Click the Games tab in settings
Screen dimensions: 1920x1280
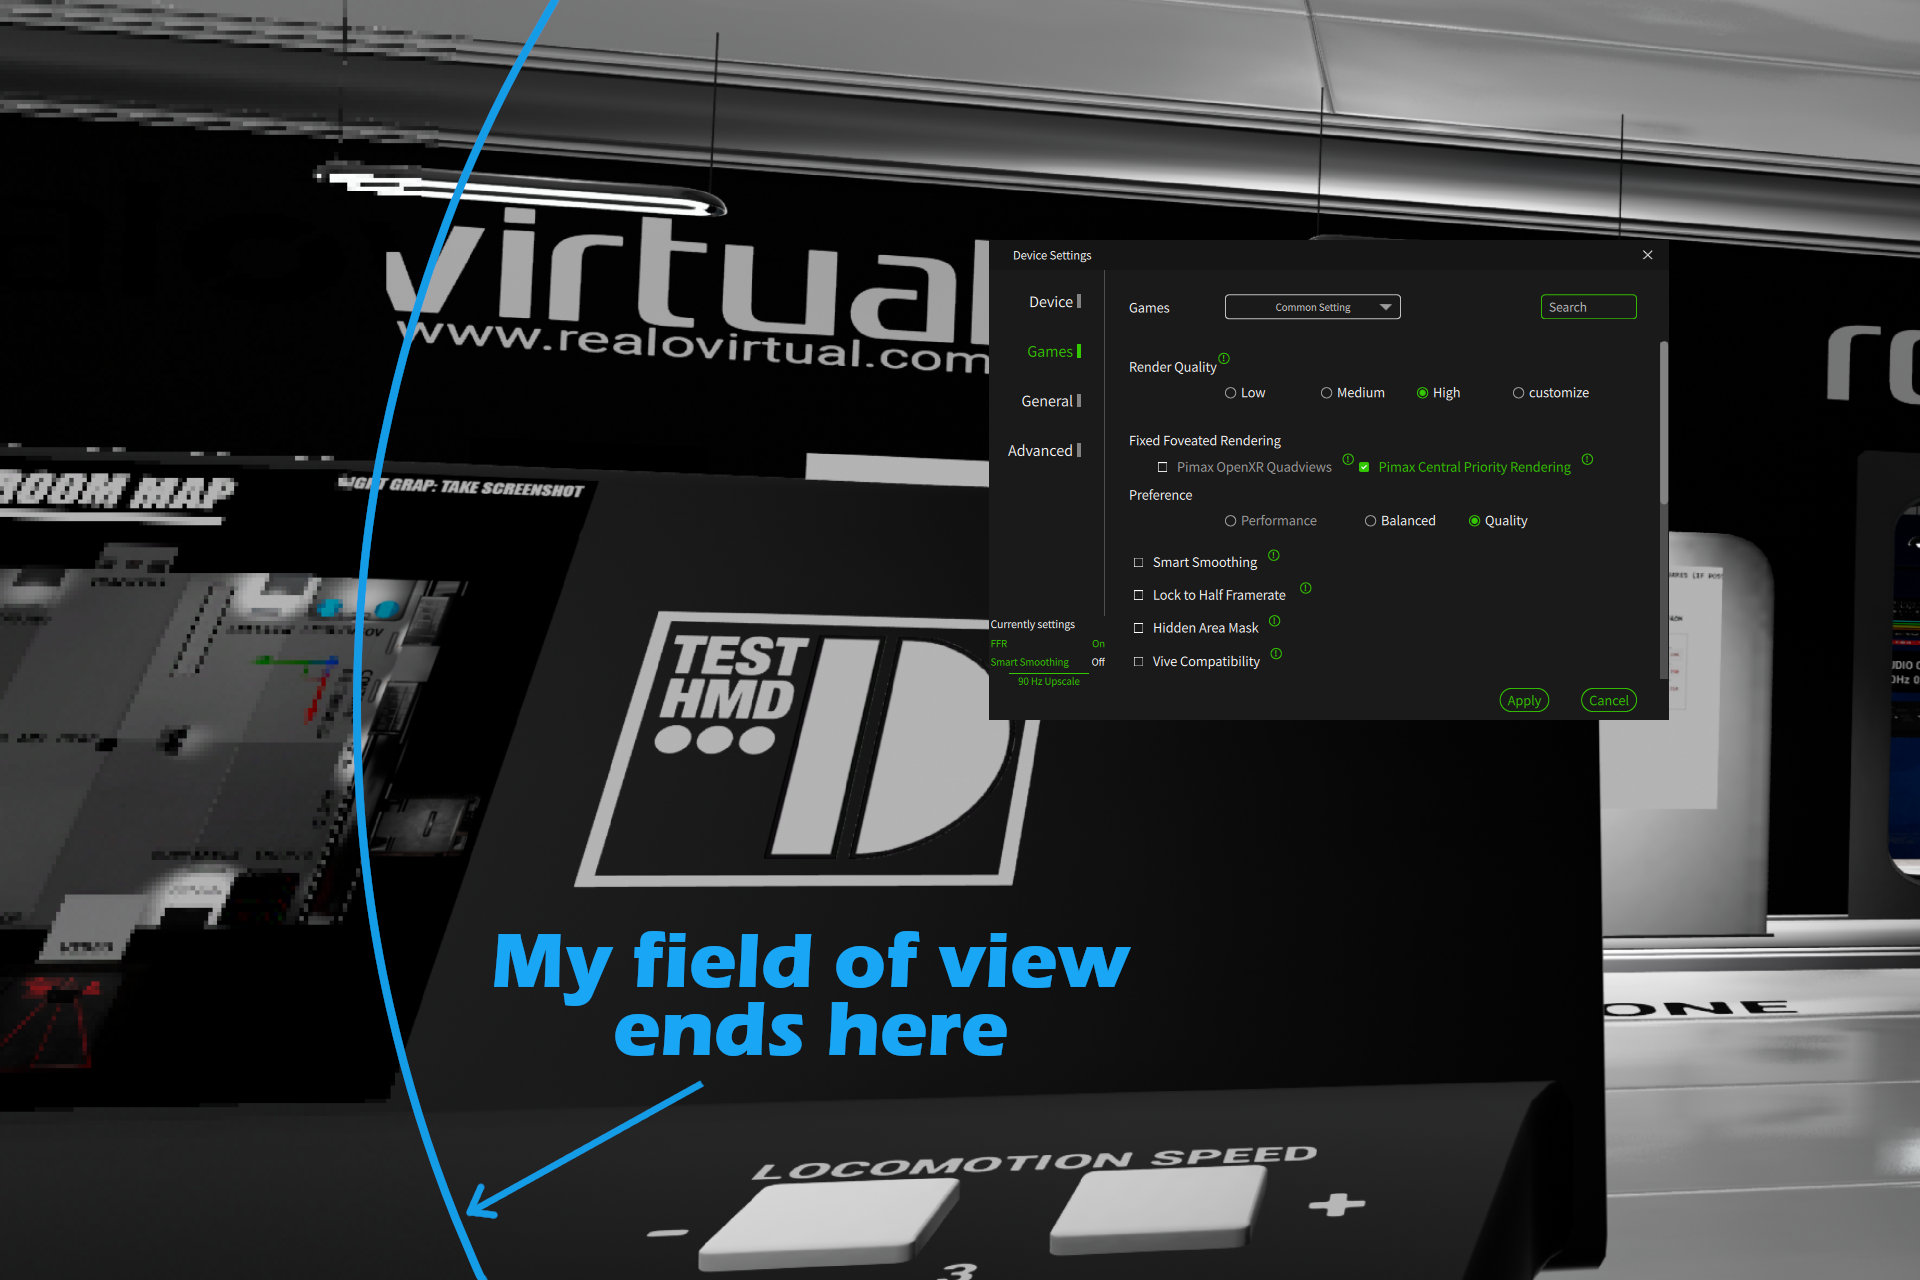coord(1050,353)
